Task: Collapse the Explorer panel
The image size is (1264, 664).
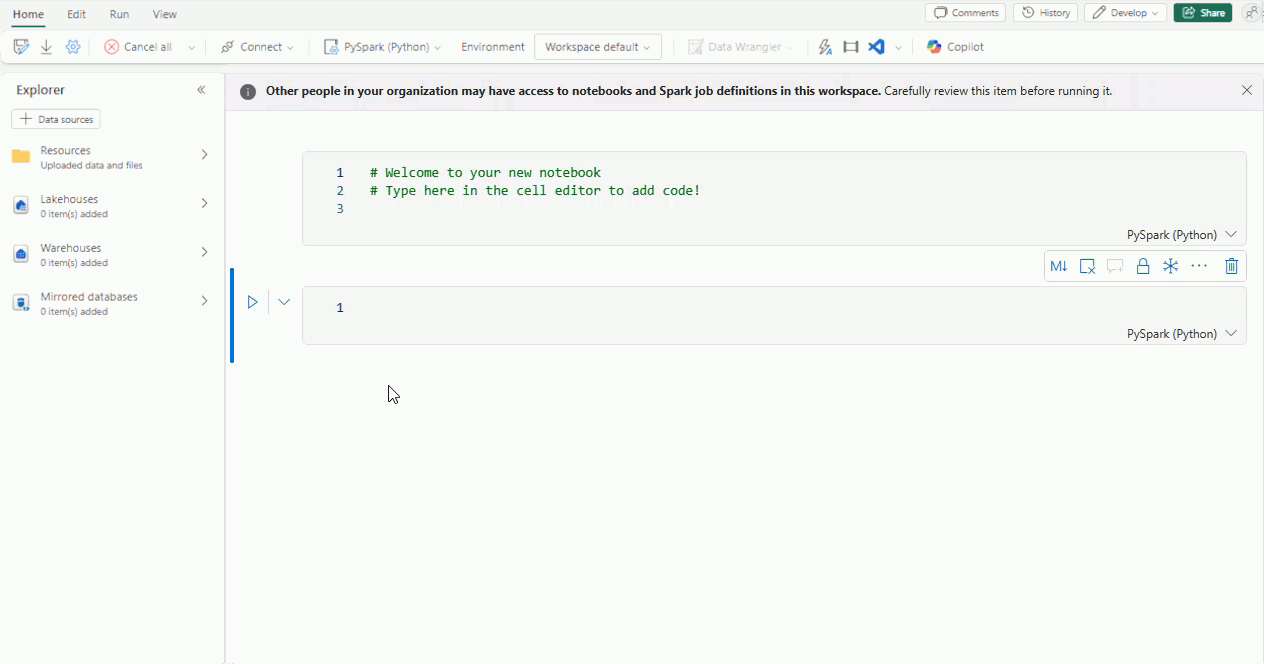Action: (x=201, y=89)
